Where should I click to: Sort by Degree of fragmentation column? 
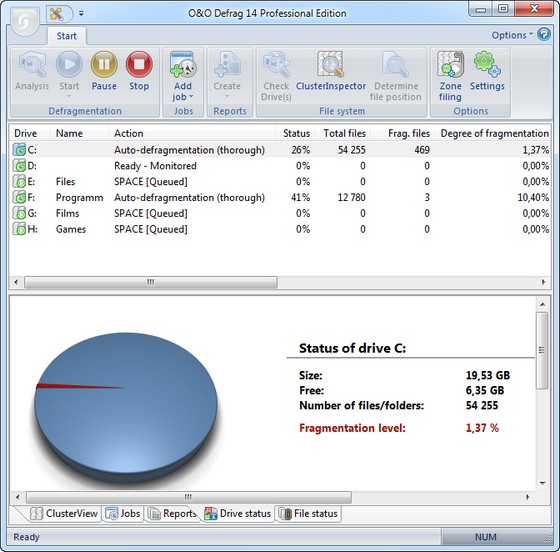tap(494, 133)
